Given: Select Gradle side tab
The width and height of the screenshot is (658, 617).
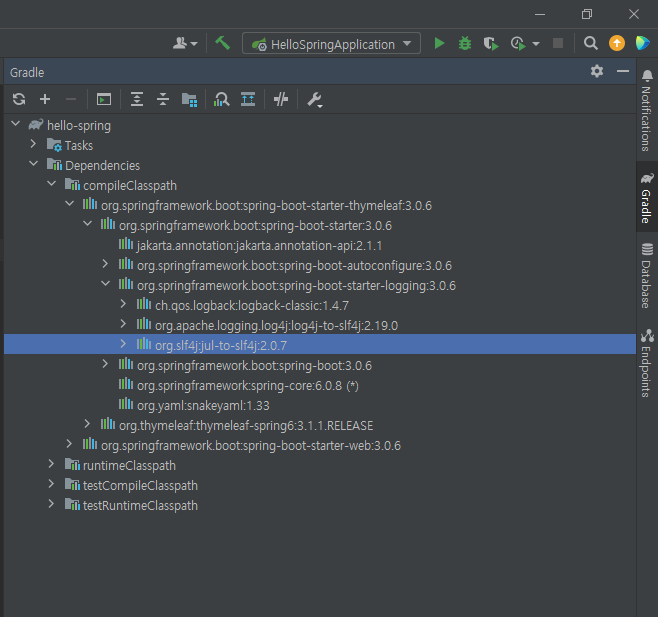Looking at the screenshot, I should (647, 198).
